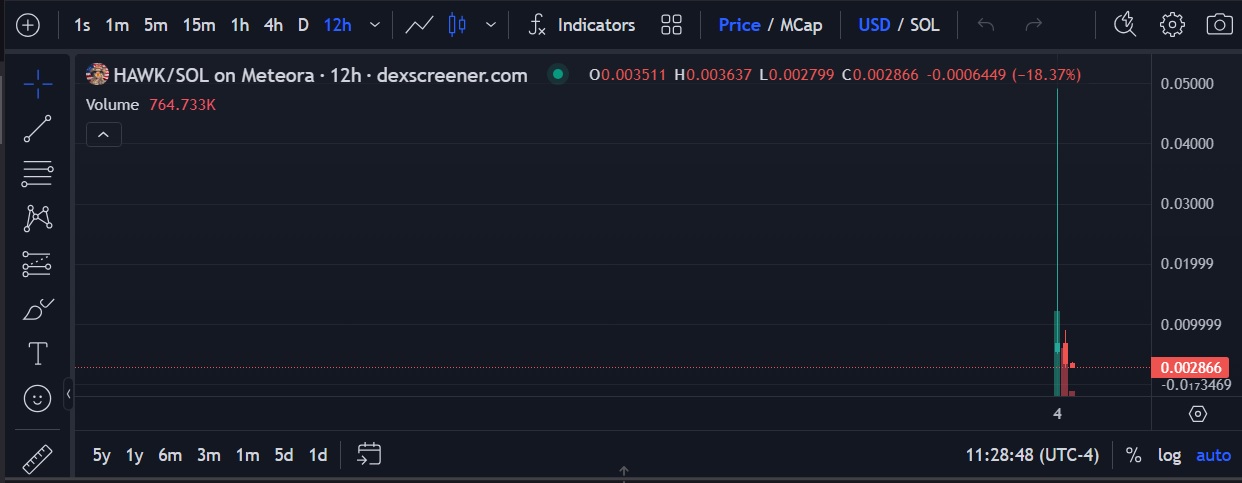Select the 1m timeframe in top toolbar
1242x483 pixels.
pyautogui.click(x=117, y=25)
